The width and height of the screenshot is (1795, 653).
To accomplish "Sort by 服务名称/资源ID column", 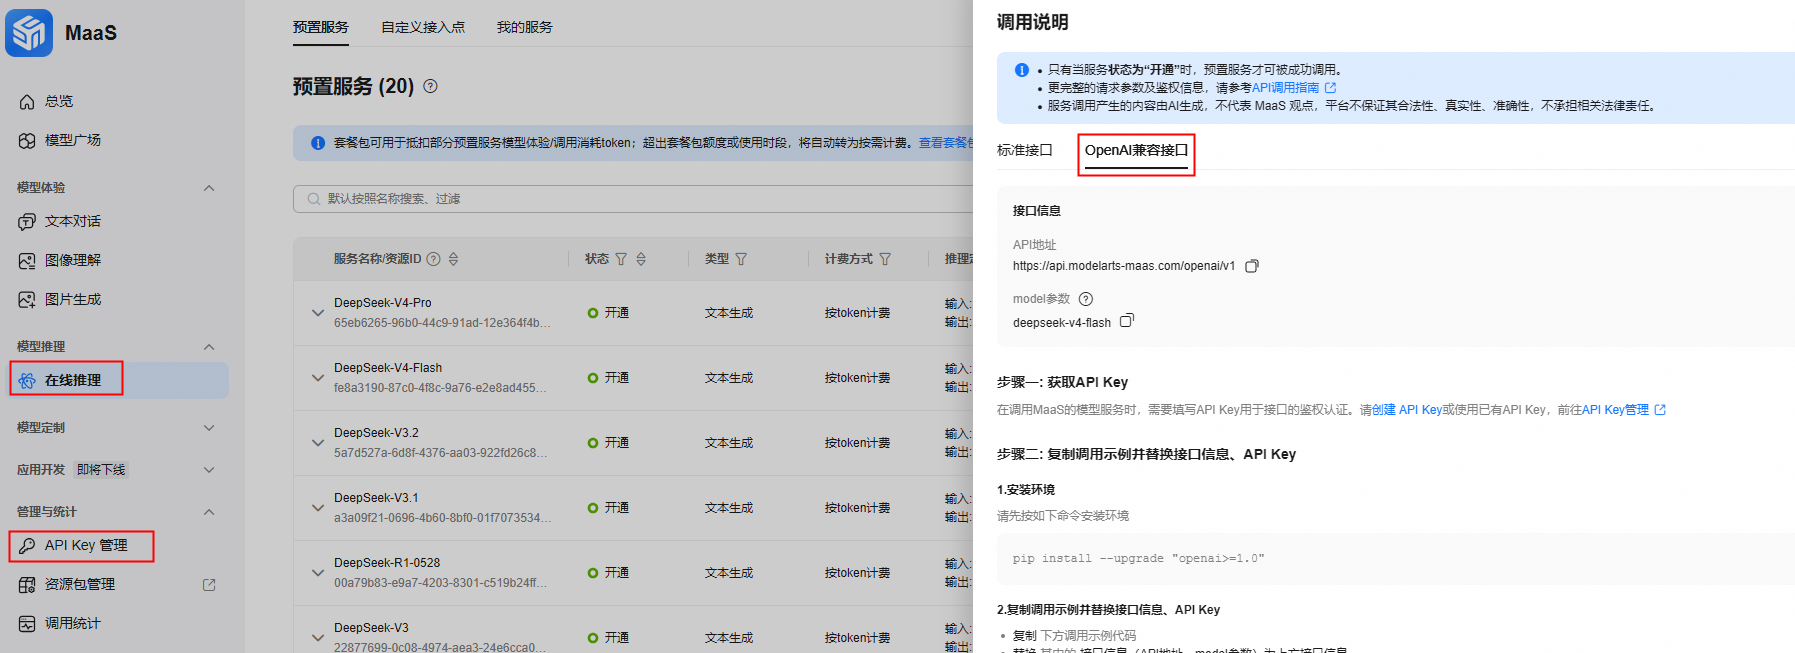I will [x=453, y=259].
